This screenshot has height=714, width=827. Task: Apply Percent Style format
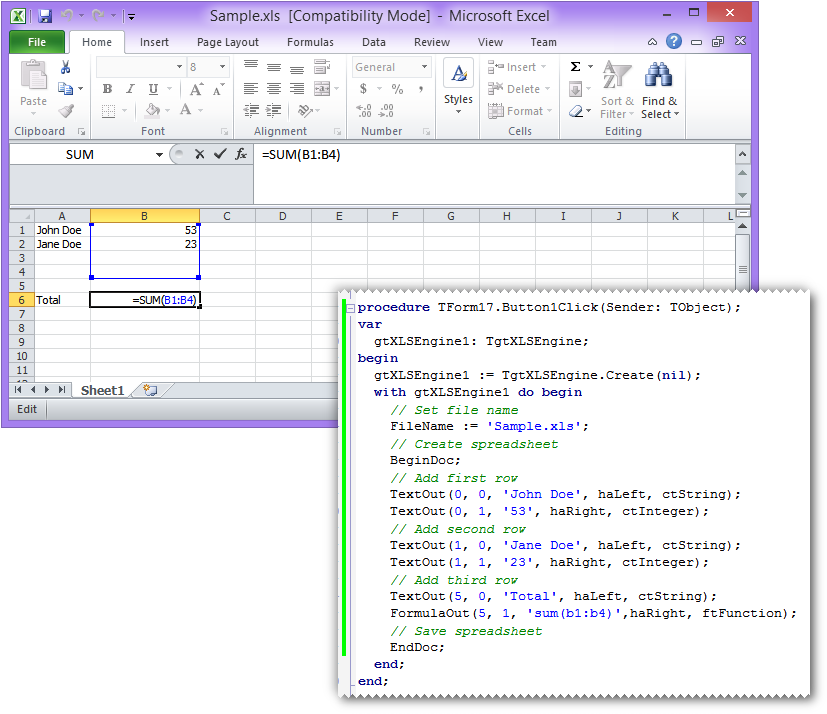(x=397, y=89)
